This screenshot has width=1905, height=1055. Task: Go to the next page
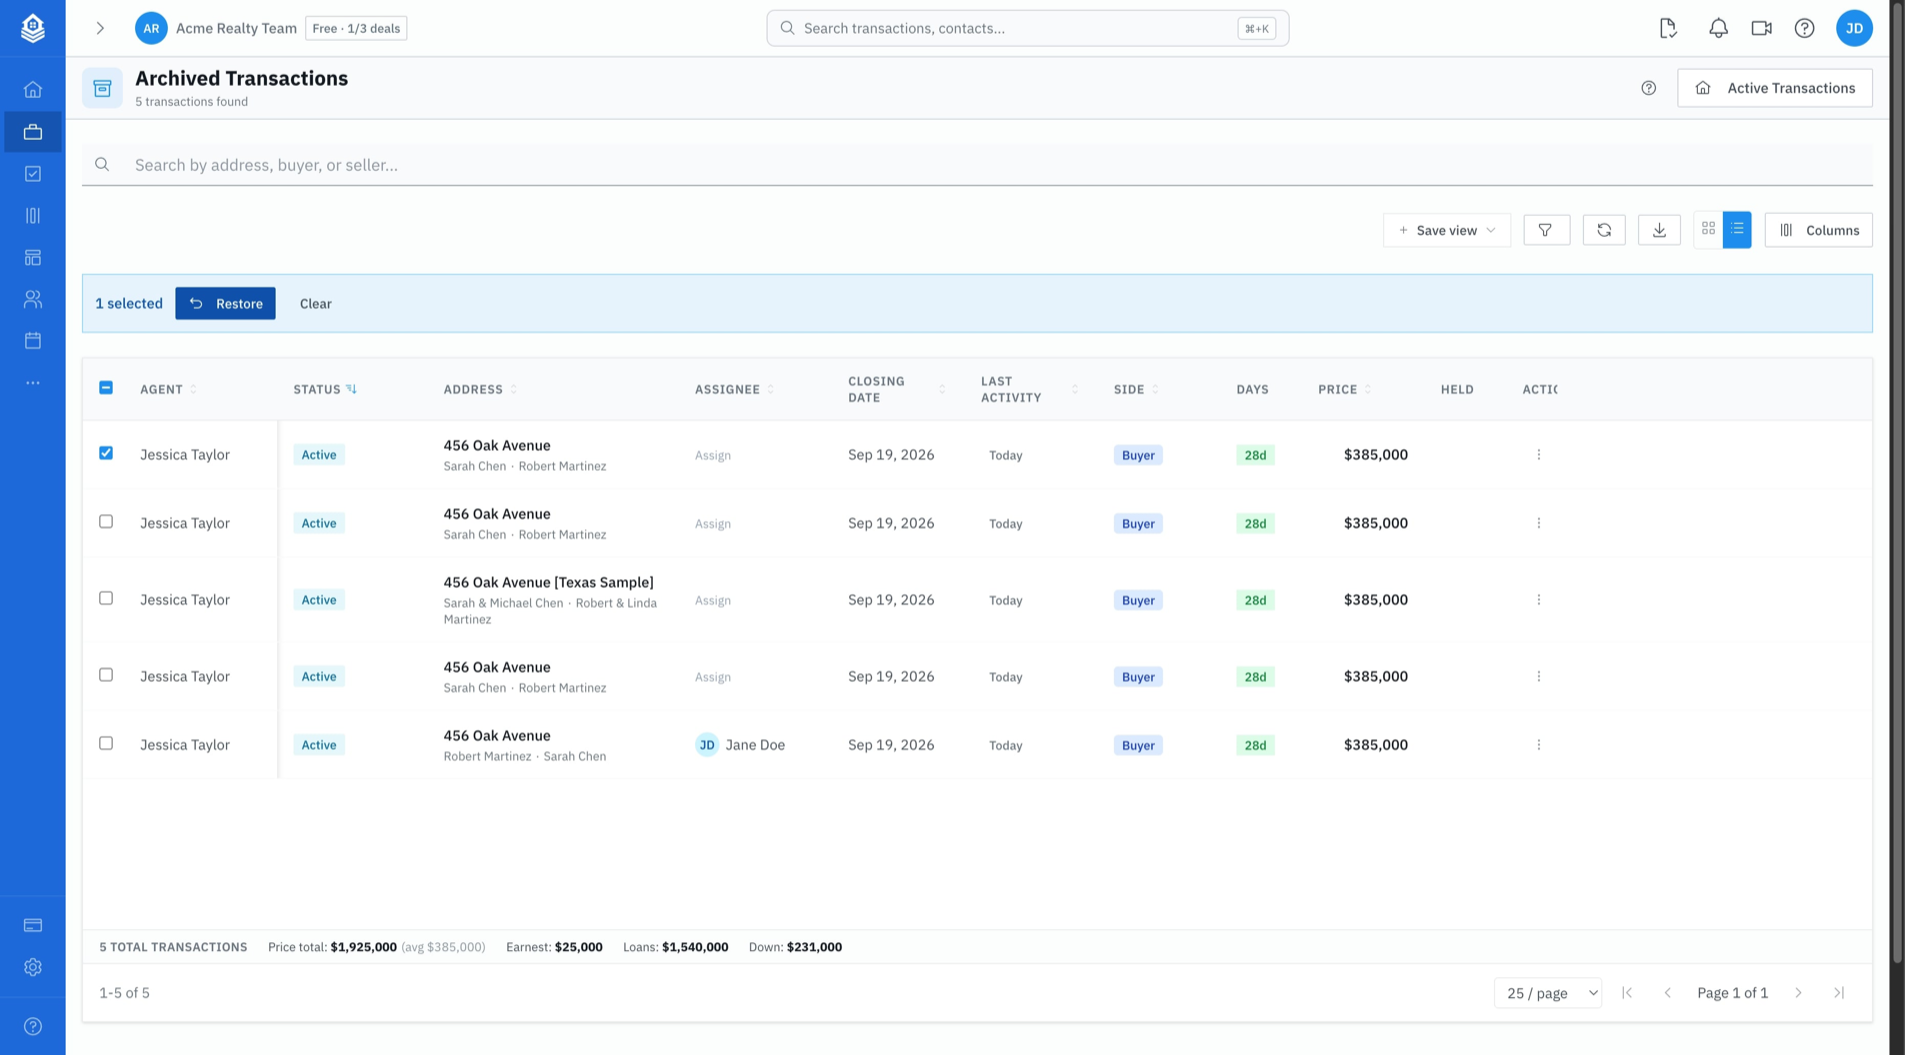[x=1798, y=993]
